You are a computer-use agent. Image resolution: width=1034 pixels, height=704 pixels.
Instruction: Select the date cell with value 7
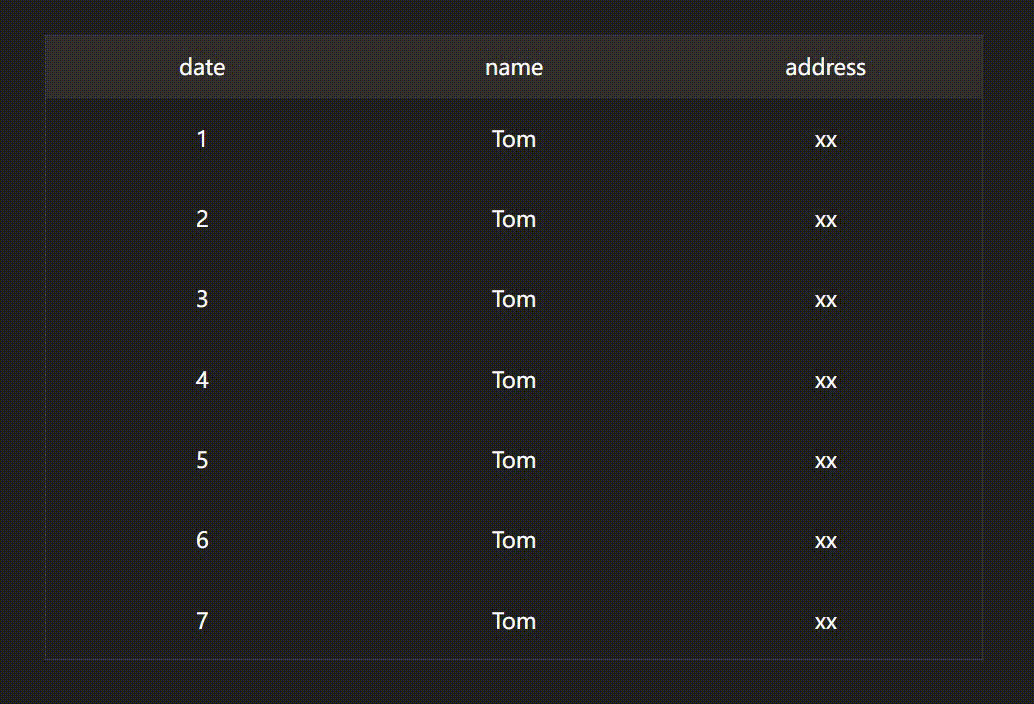pyautogui.click(x=202, y=621)
